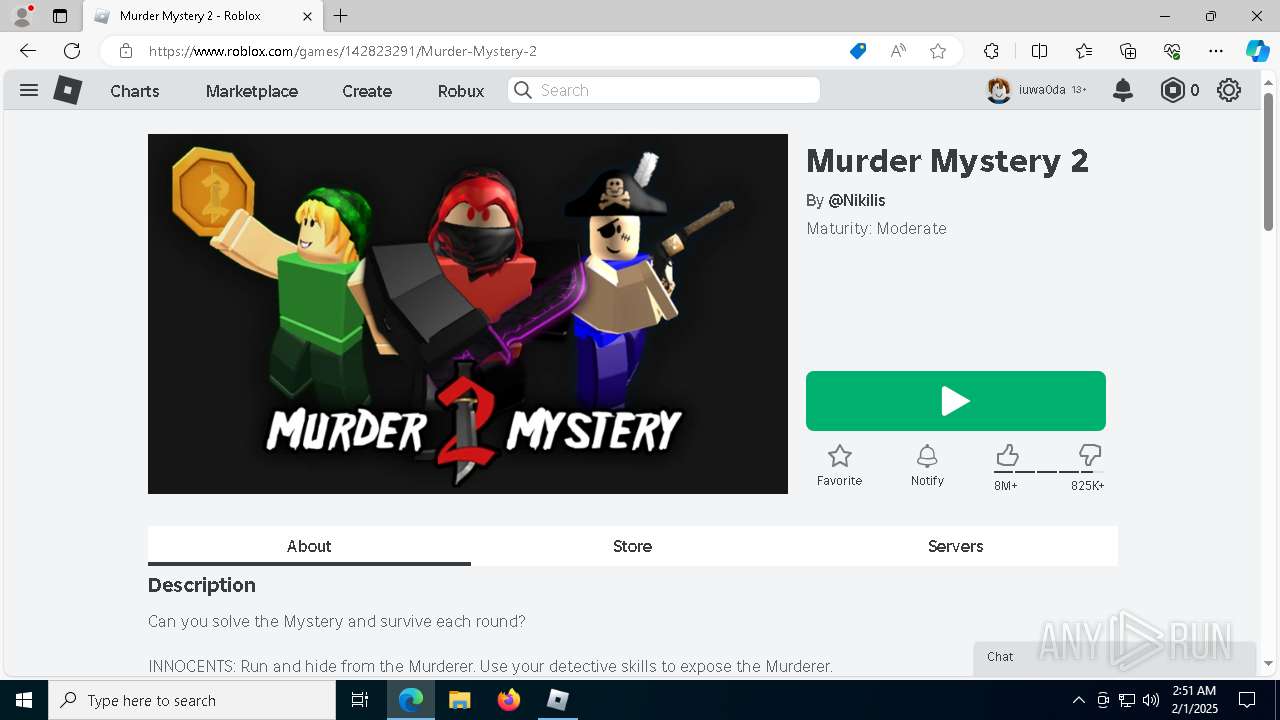
Task: Launch Firefox from the taskbar
Action: pos(508,700)
